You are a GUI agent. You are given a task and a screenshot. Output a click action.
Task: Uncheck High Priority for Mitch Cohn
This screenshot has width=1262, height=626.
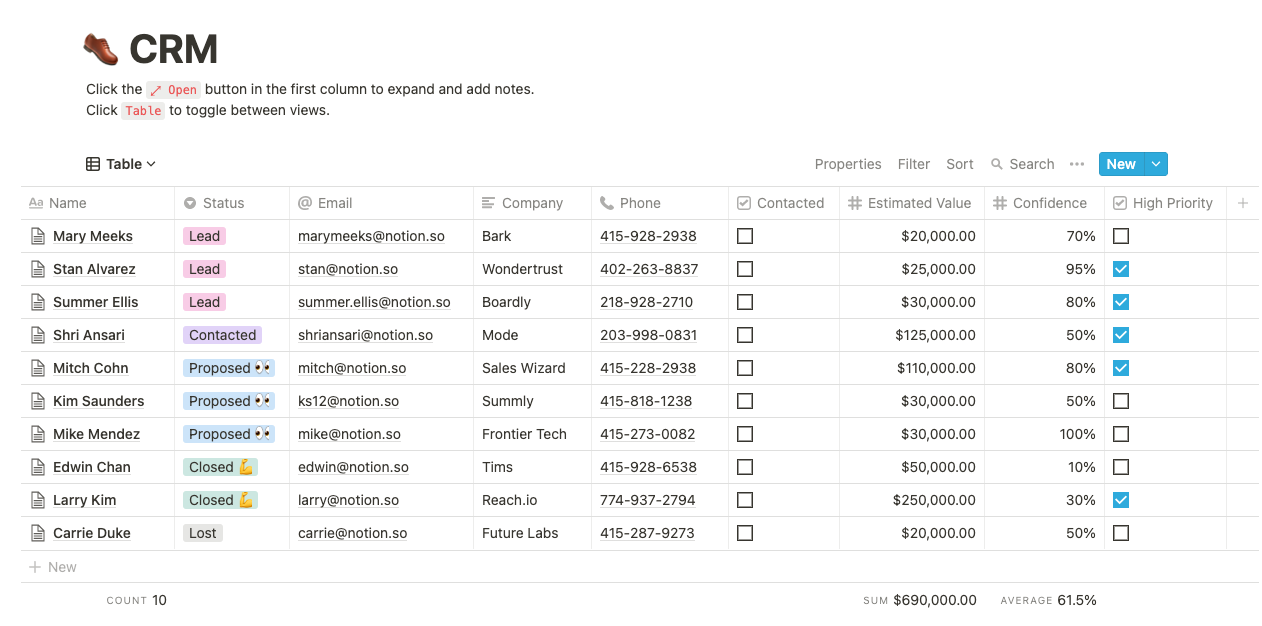(x=1121, y=368)
